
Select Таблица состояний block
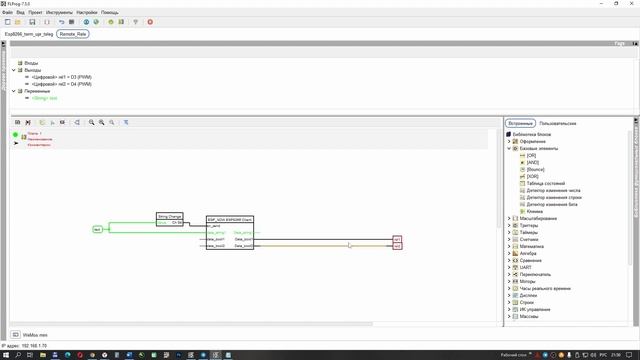pos(546,184)
